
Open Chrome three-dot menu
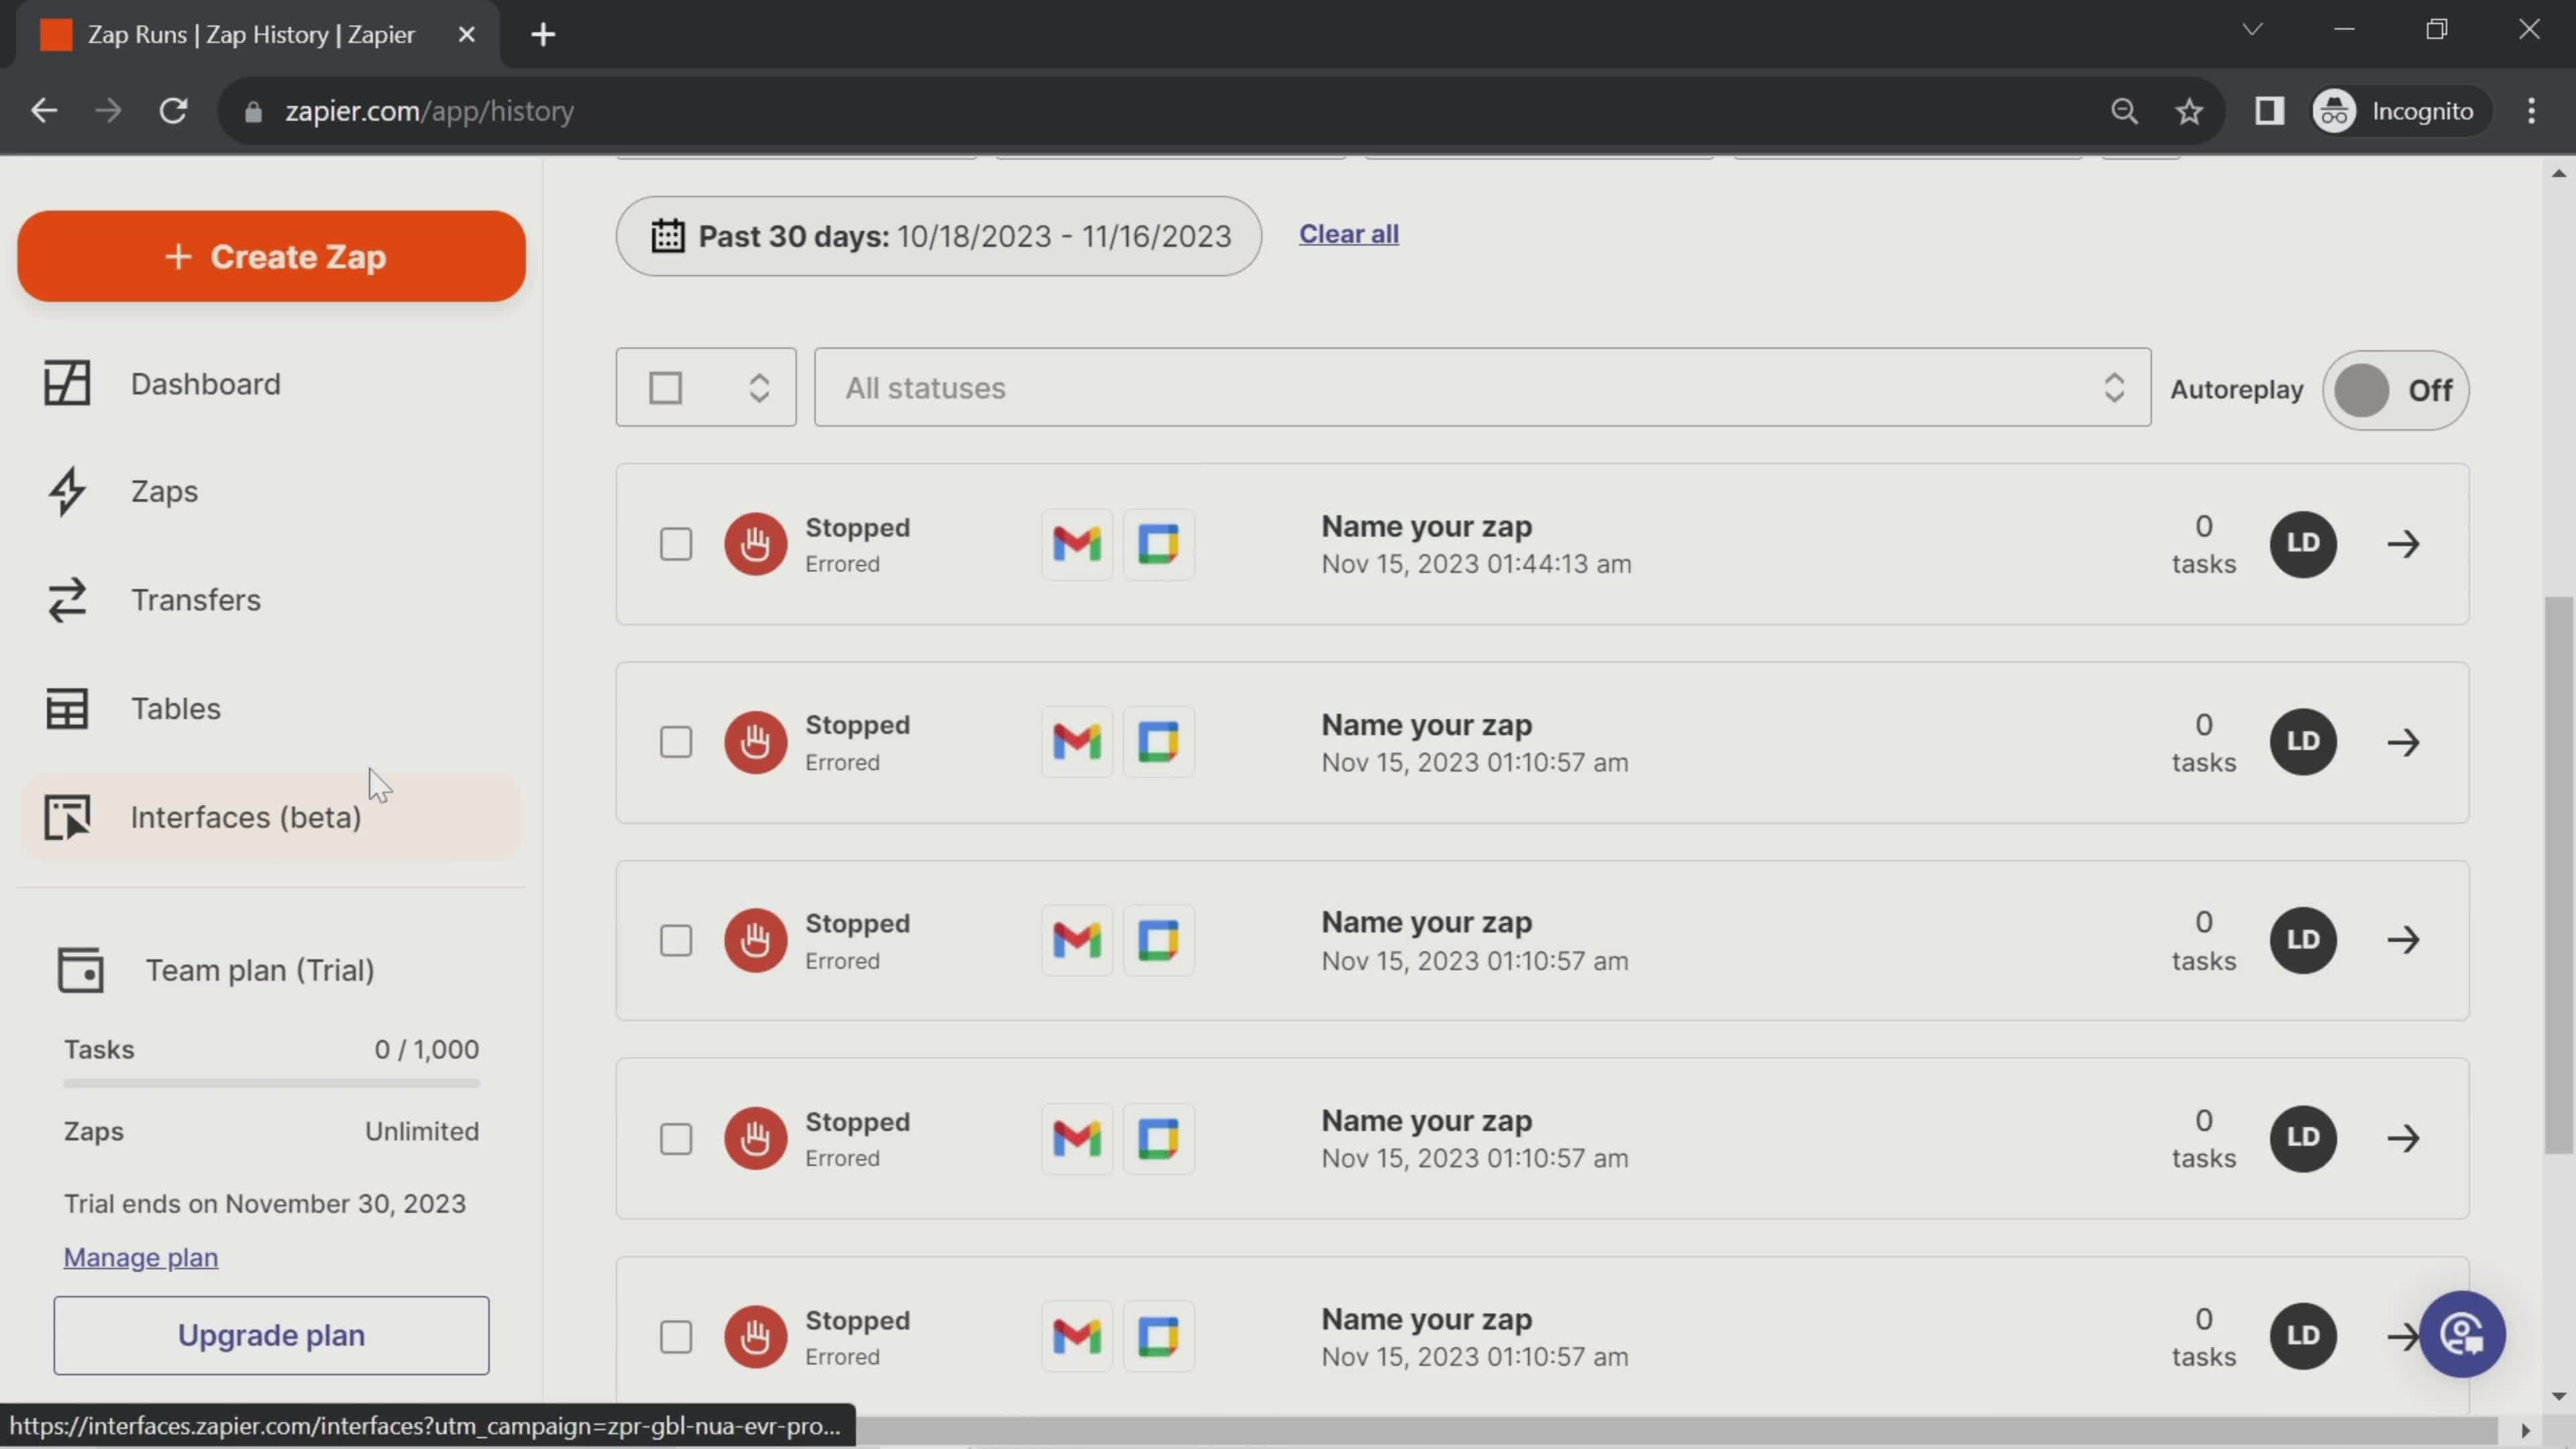pos(2532,111)
